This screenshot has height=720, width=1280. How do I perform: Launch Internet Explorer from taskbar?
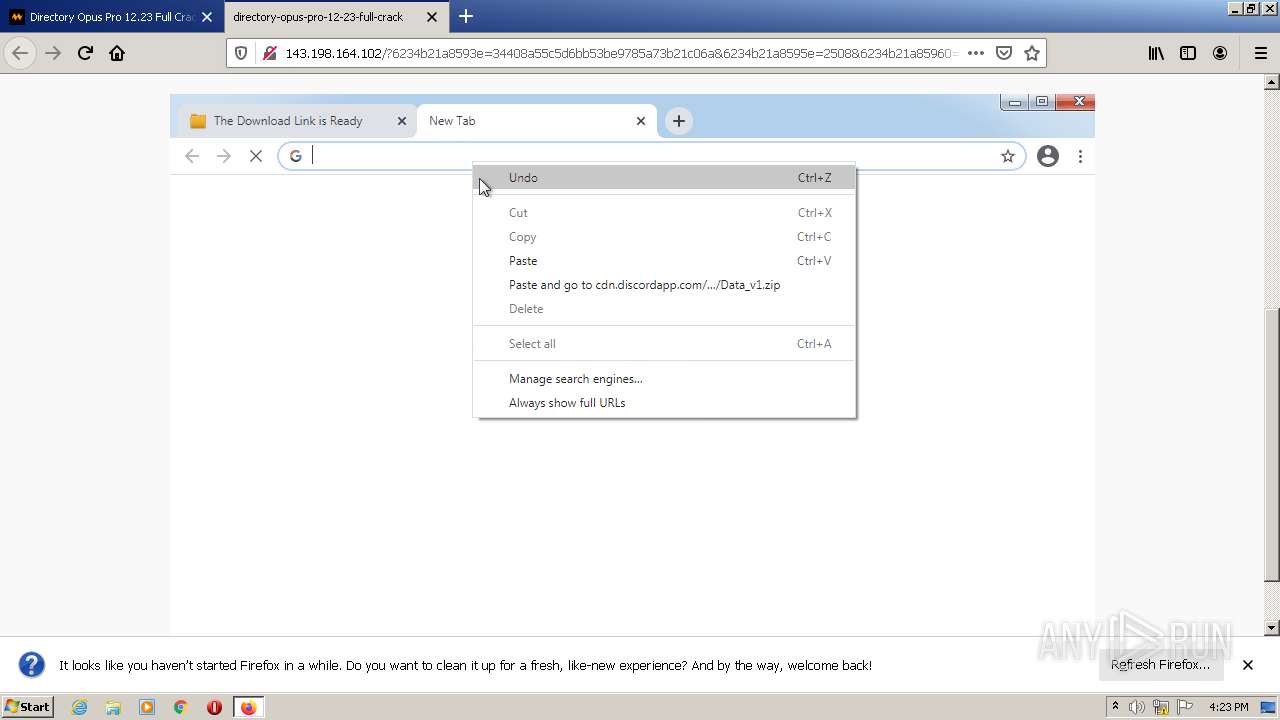click(x=79, y=707)
